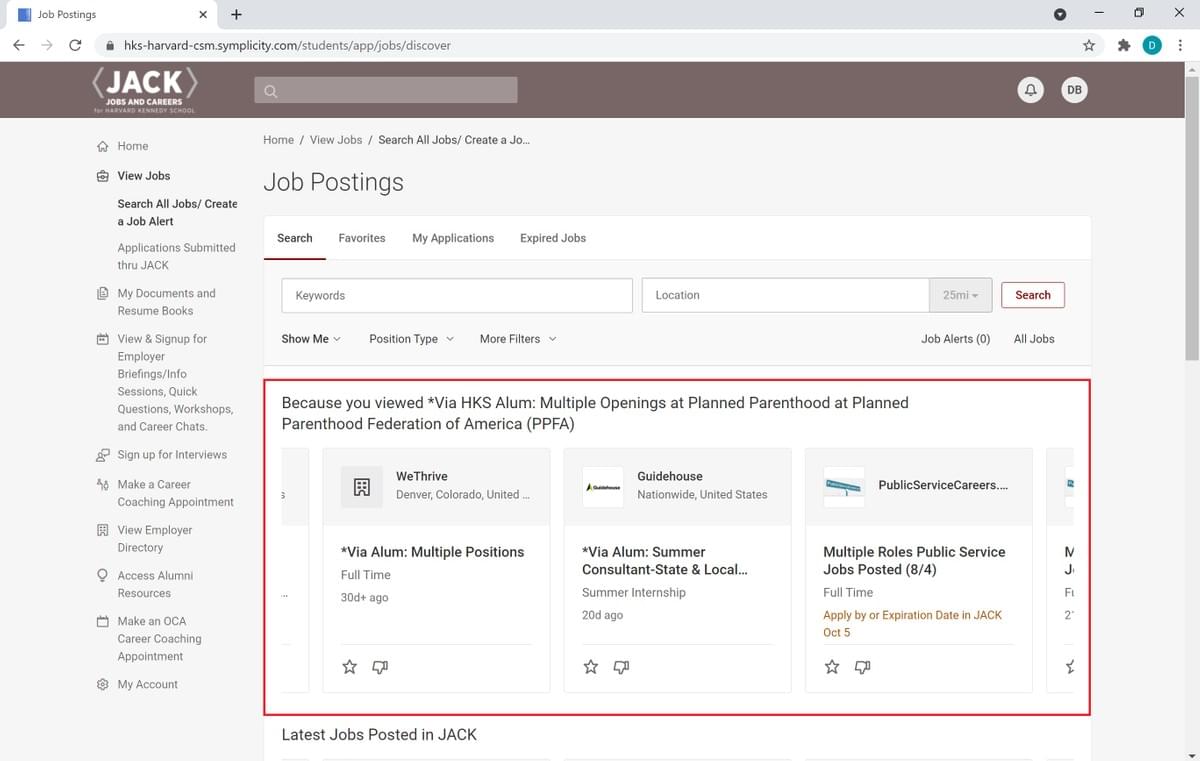Click inside the Location field
Screen dimensions: 1200x761
[785, 295]
